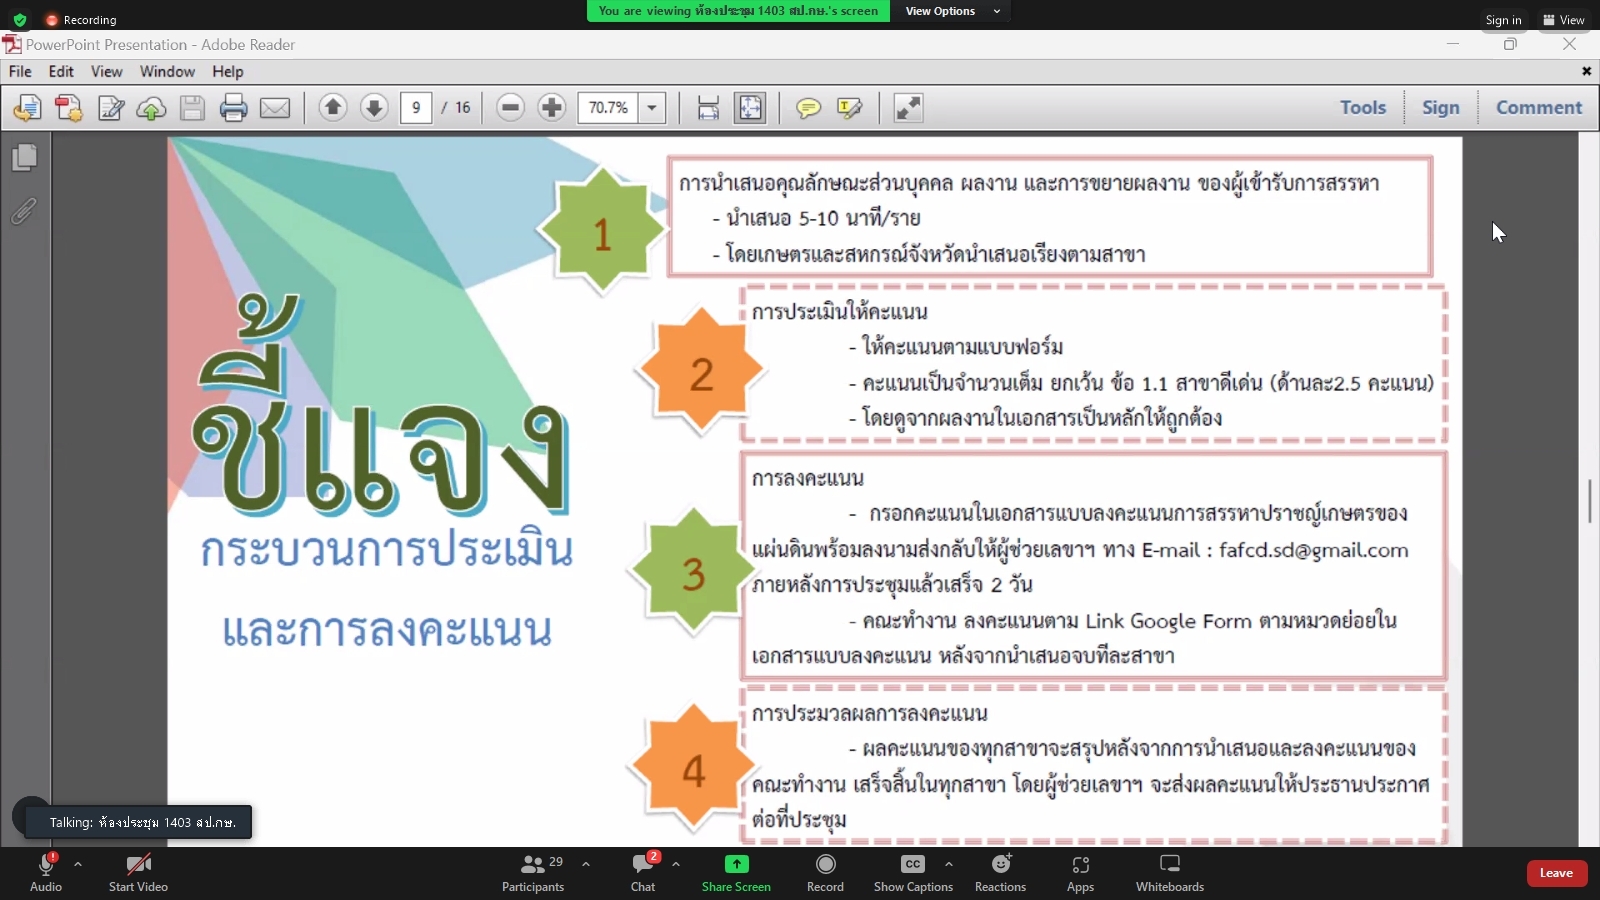
Task: Expand participants options caret
Action: point(586,863)
